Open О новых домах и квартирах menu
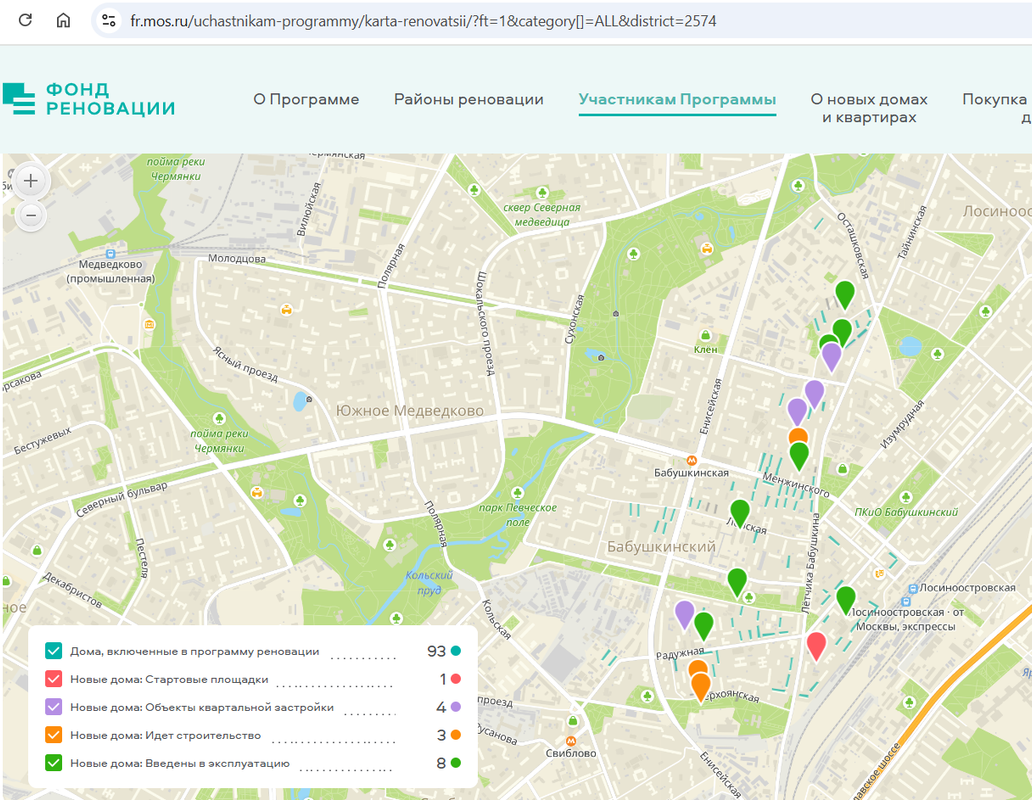This screenshot has height=800, width=1032. point(869,108)
